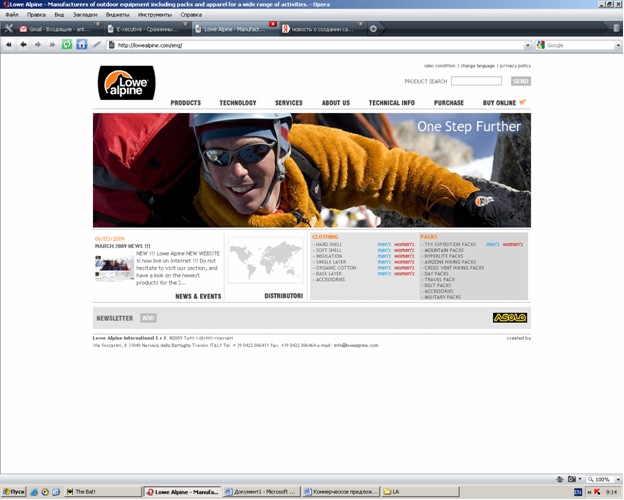
Task: Open the TECHNICAL INFO link
Action: (392, 103)
